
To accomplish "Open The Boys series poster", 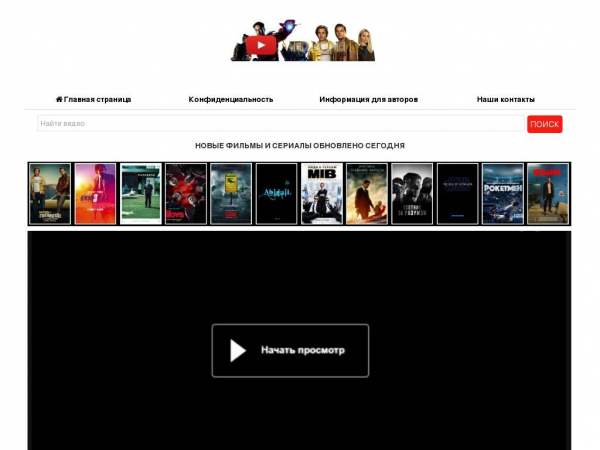I will pyautogui.click(x=186, y=194).
